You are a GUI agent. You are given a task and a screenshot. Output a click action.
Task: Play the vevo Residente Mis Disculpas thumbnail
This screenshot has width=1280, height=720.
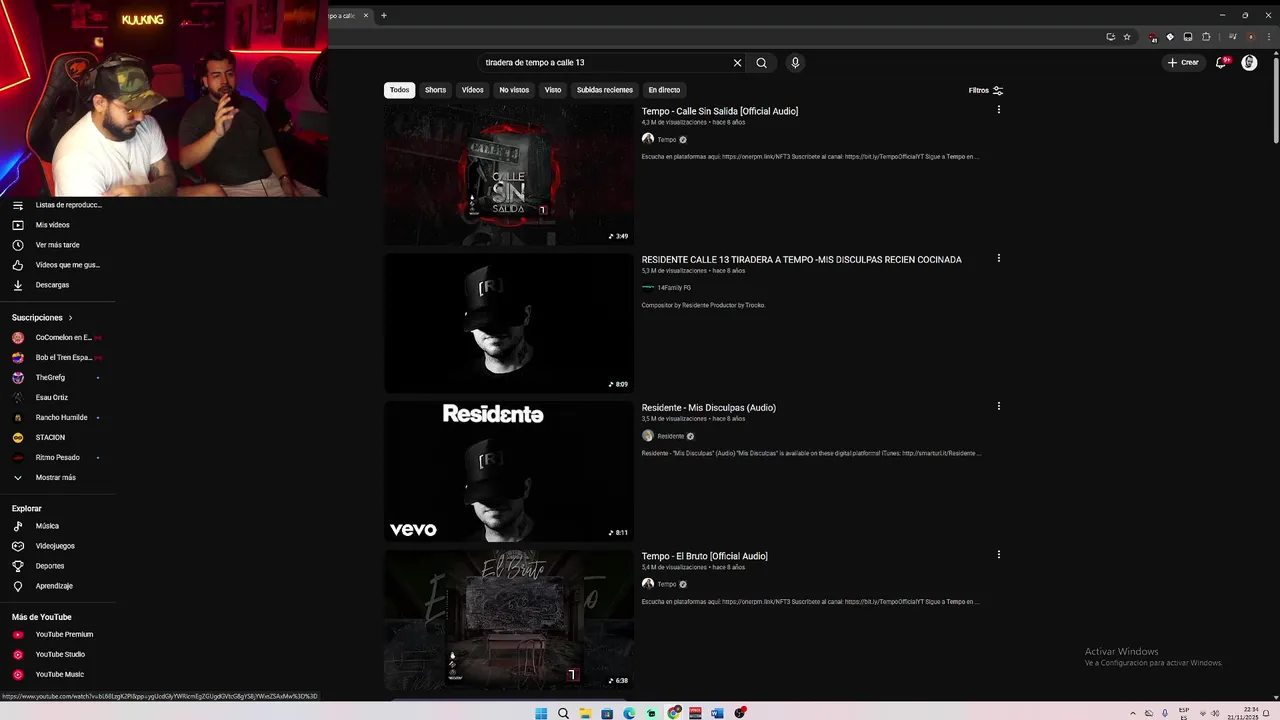(x=509, y=471)
